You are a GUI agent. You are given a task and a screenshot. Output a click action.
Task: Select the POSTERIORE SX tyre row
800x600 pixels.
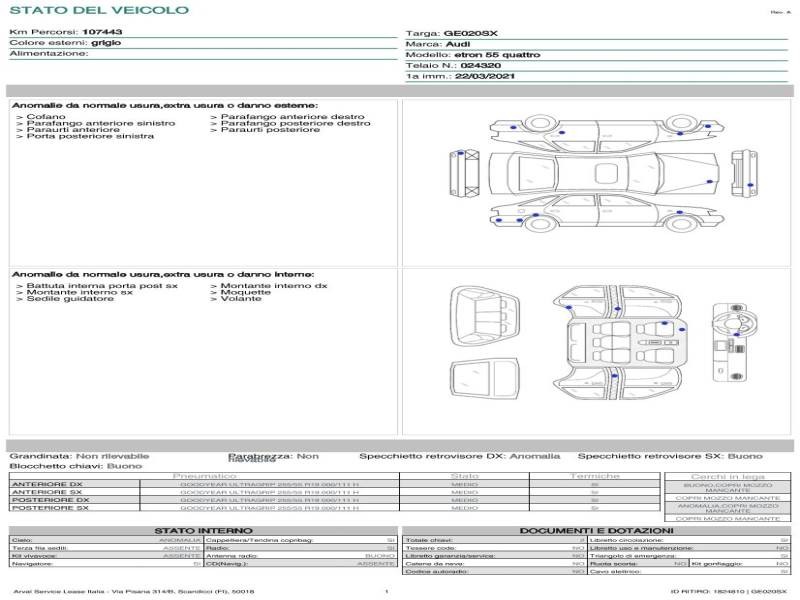[335, 508]
